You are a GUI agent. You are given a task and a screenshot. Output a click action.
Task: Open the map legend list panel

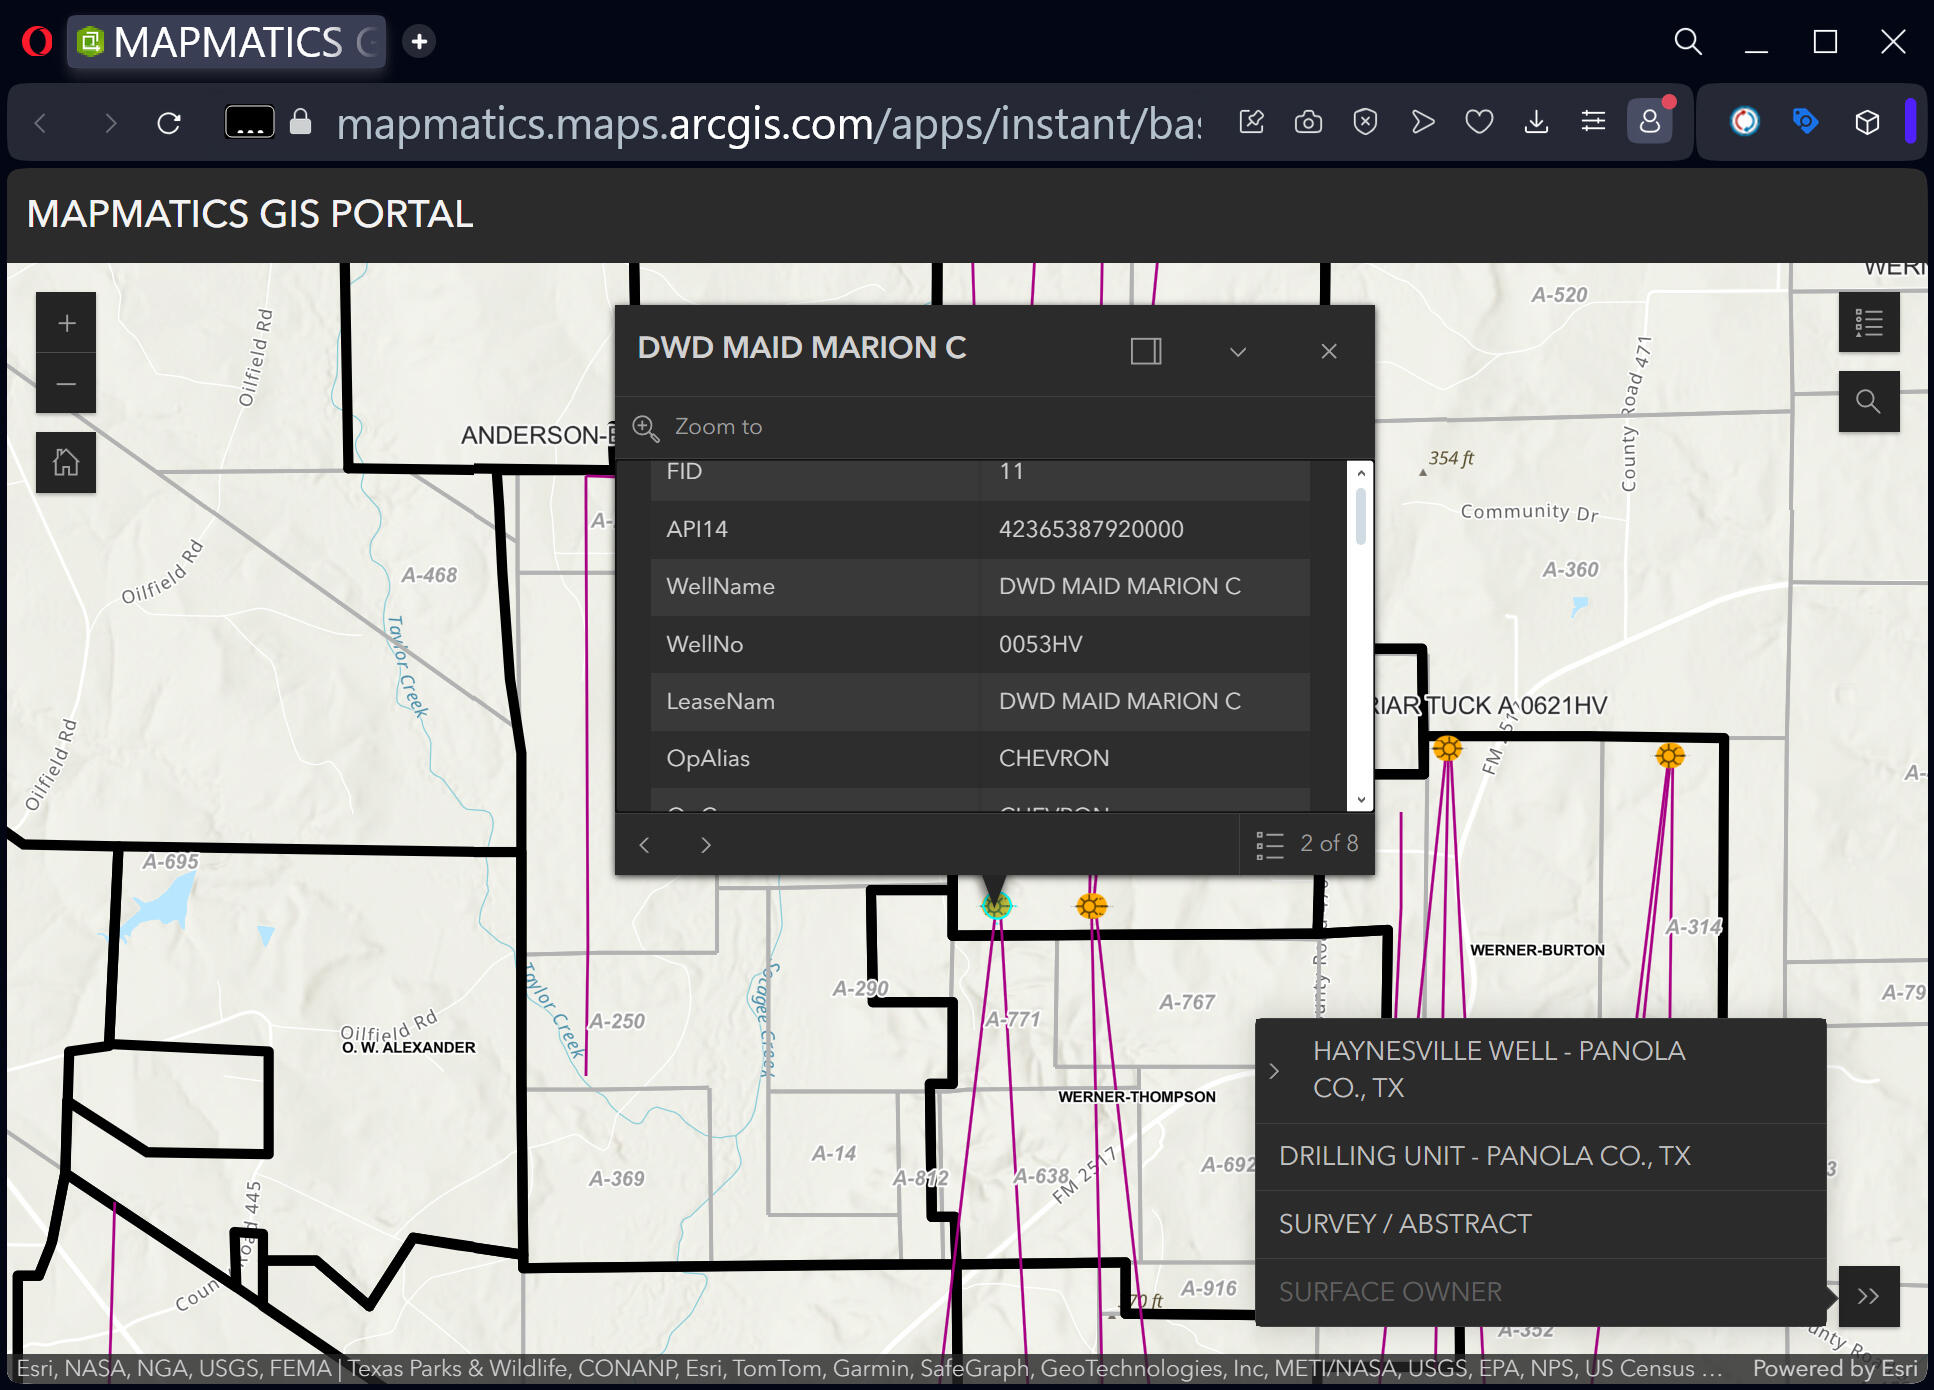(x=1868, y=323)
